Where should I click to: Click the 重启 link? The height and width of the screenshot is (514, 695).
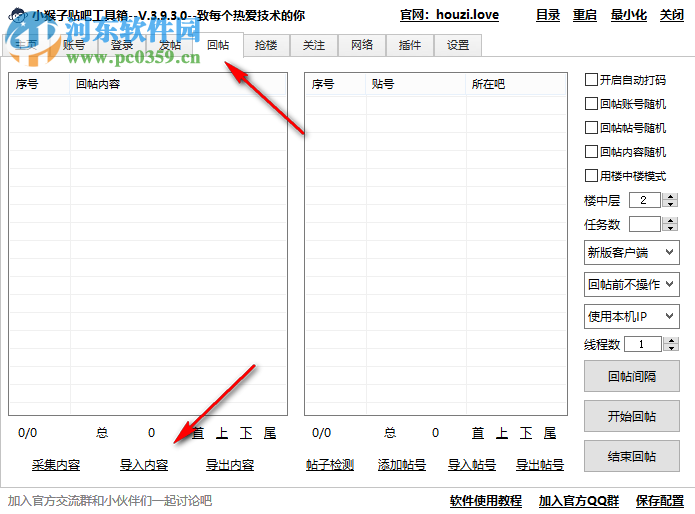click(x=584, y=15)
